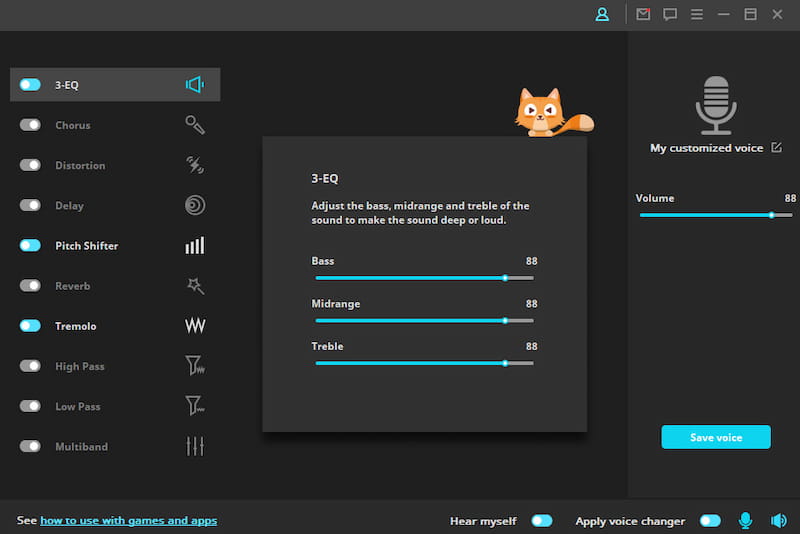Screen dimensions: 800x534
Task: Edit the My customized voice name
Action: 777,147
